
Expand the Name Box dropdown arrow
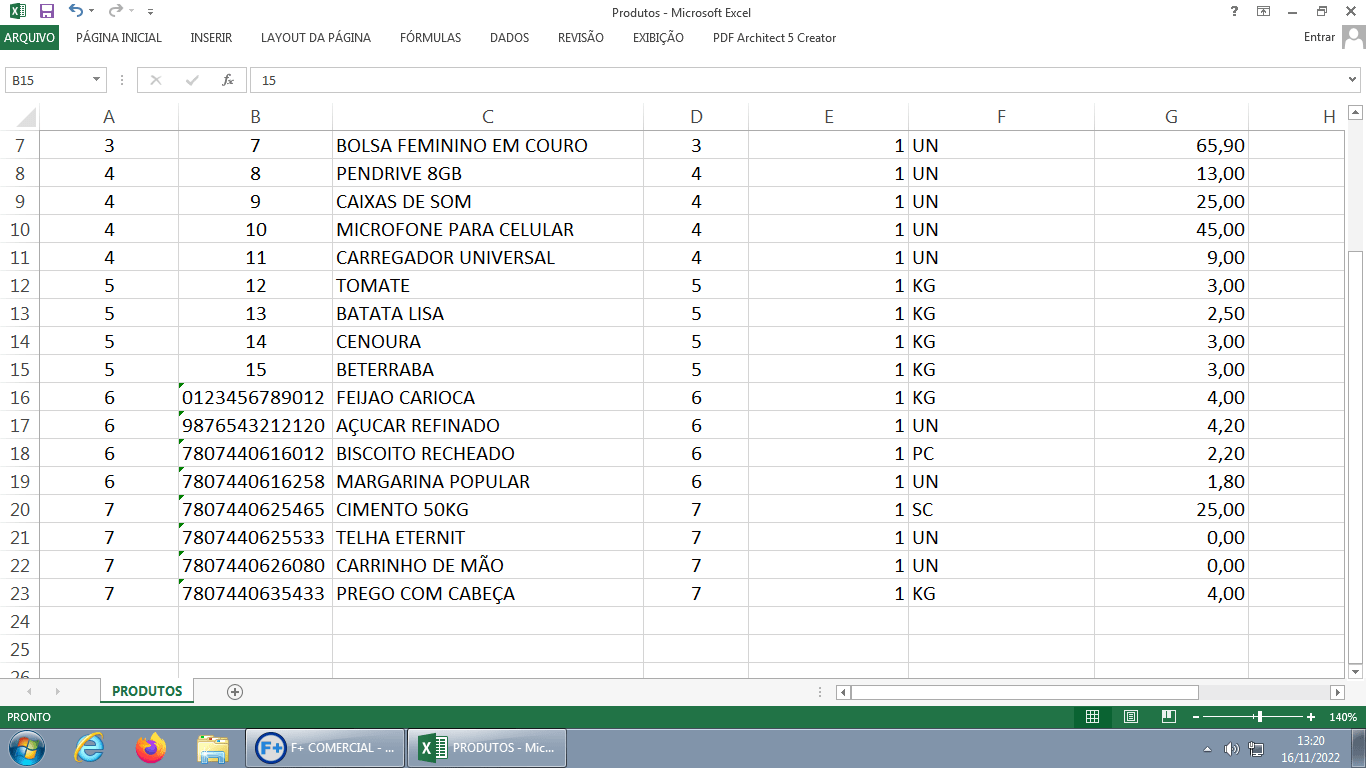pos(97,80)
